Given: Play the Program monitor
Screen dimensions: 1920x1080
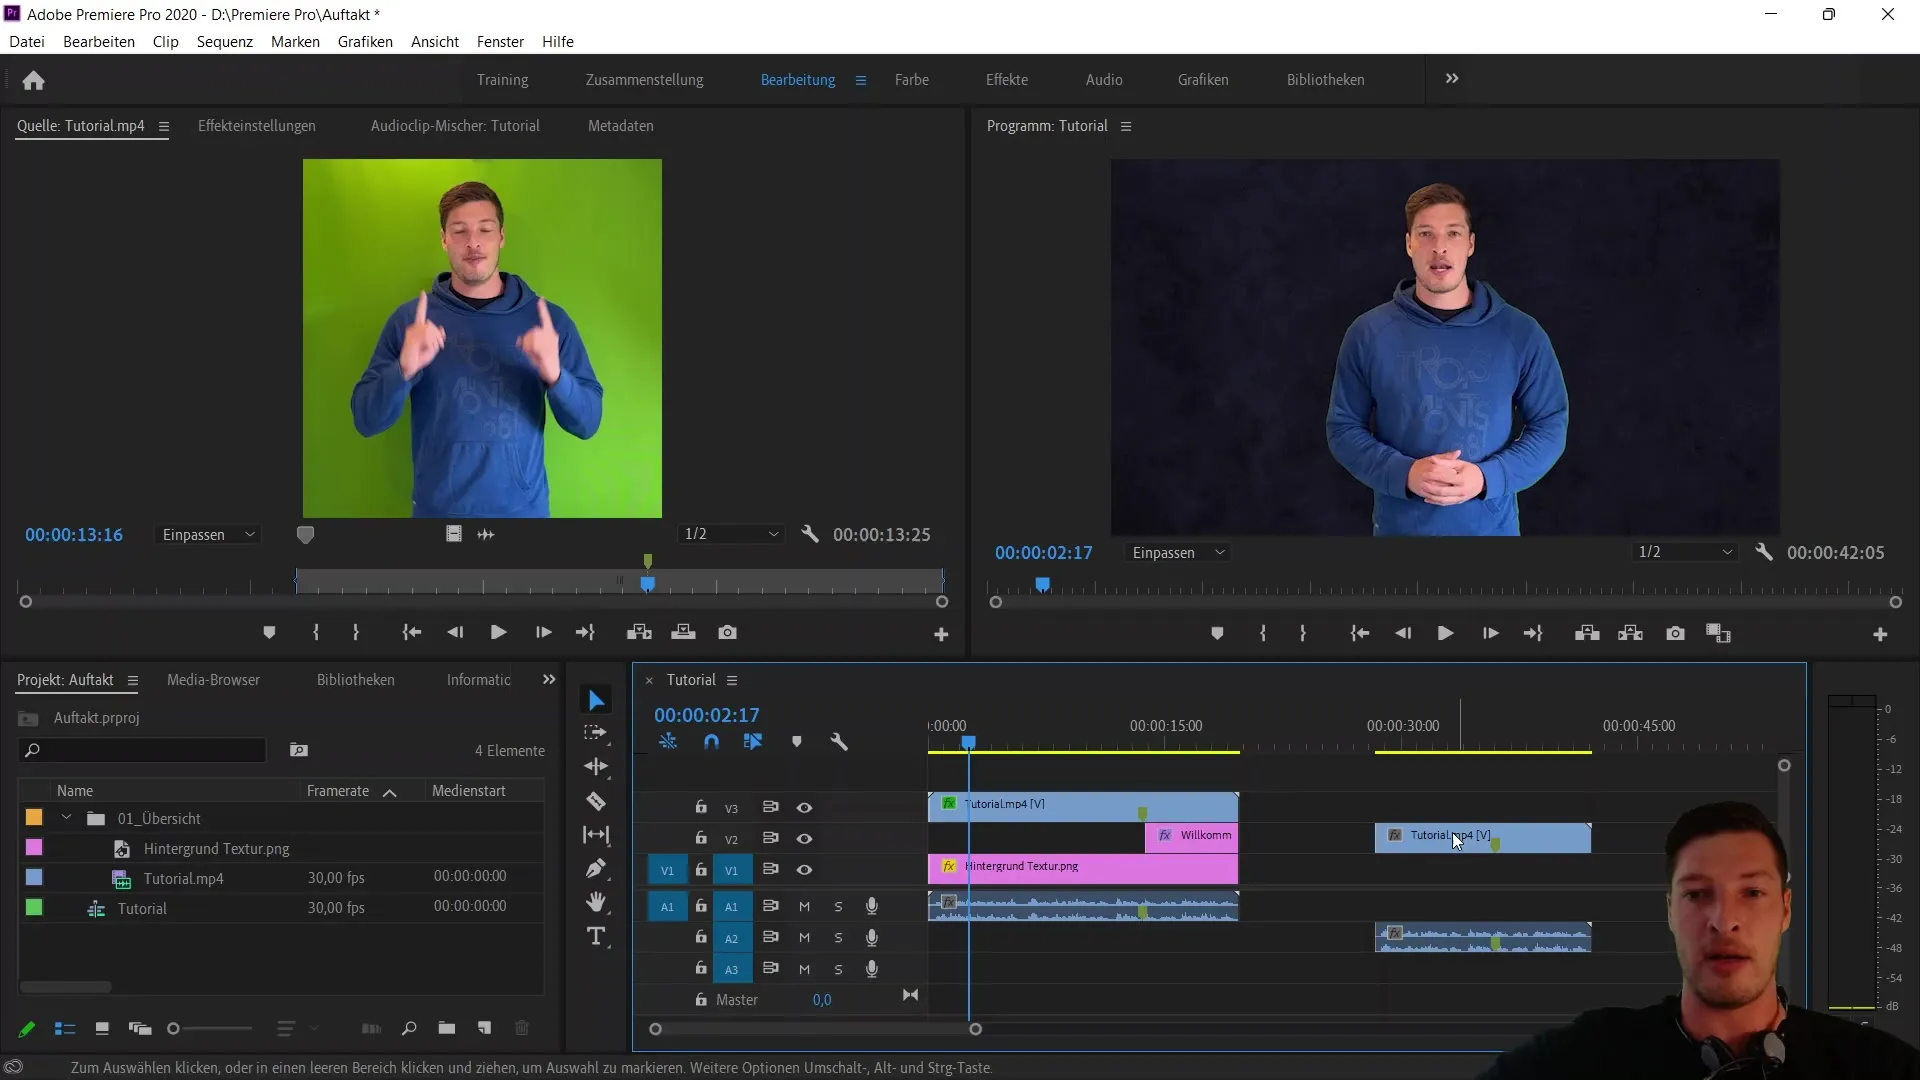Looking at the screenshot, I should (1445, 633).
